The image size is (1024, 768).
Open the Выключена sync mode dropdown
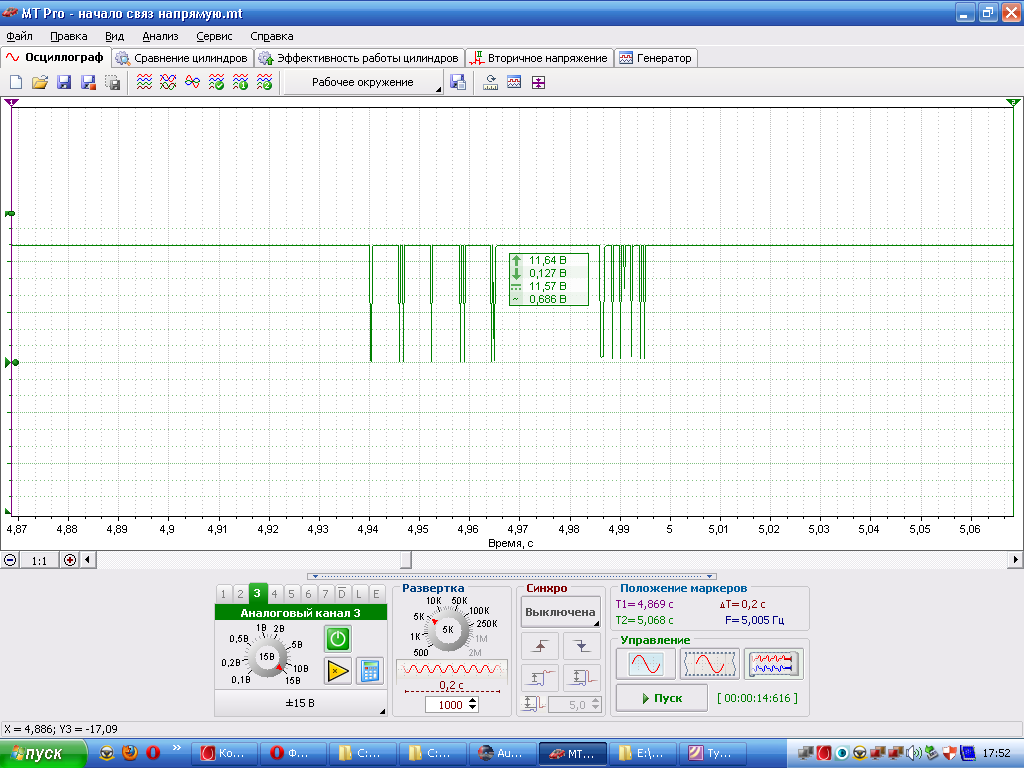[560, 613]
